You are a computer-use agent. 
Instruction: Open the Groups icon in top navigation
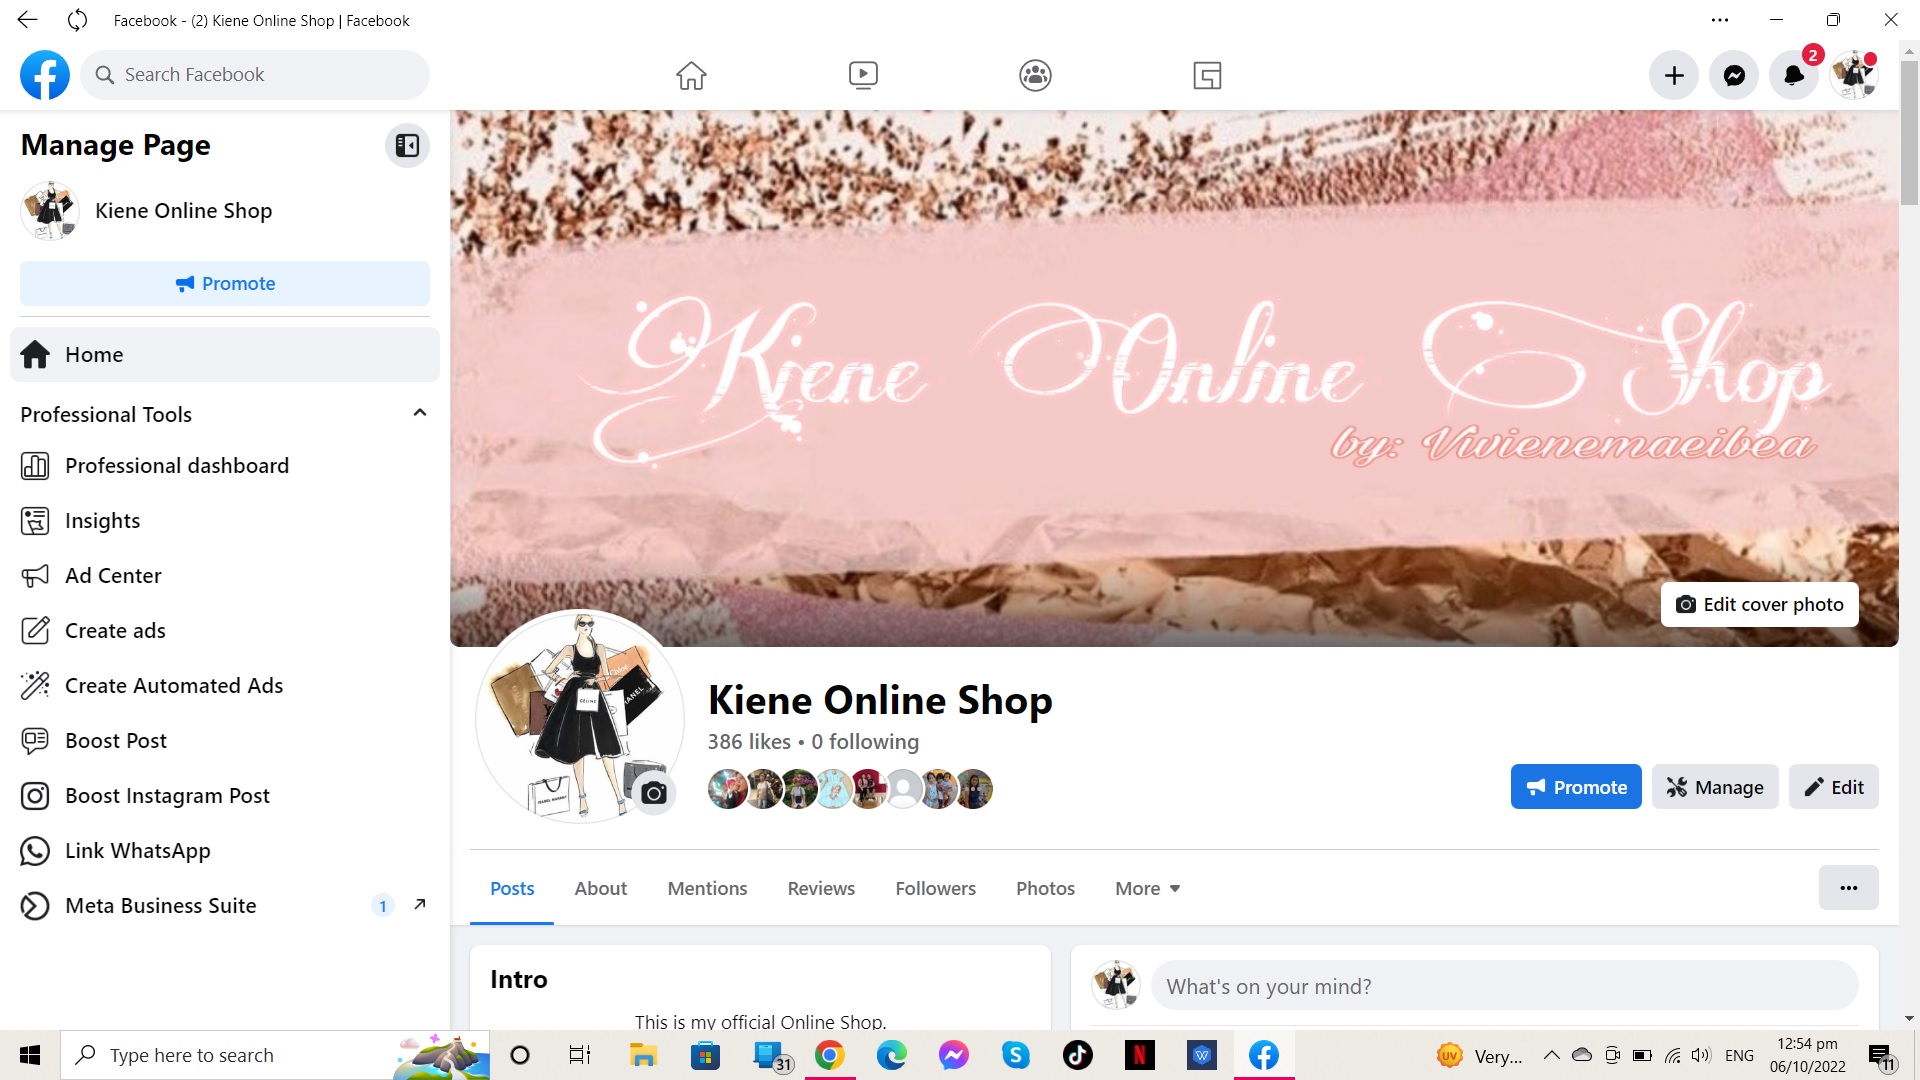(1035, 75)
